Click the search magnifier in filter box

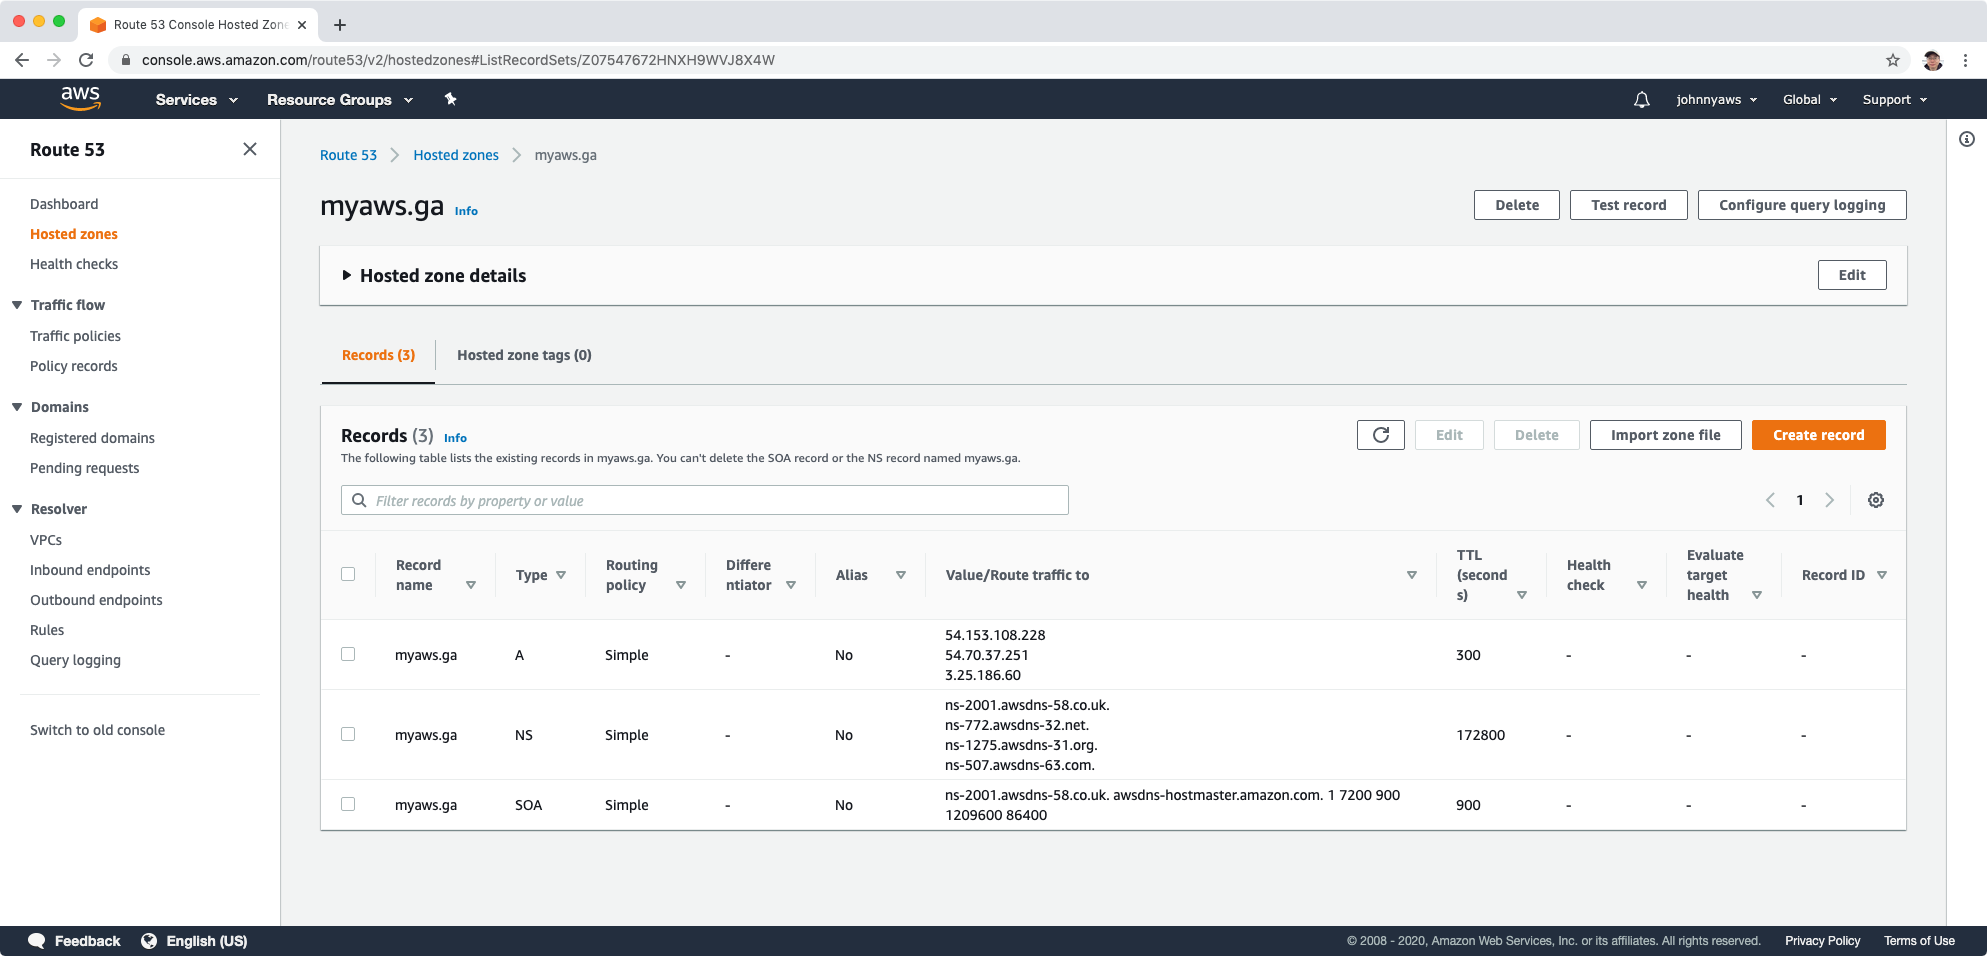(x=359, y=500)
